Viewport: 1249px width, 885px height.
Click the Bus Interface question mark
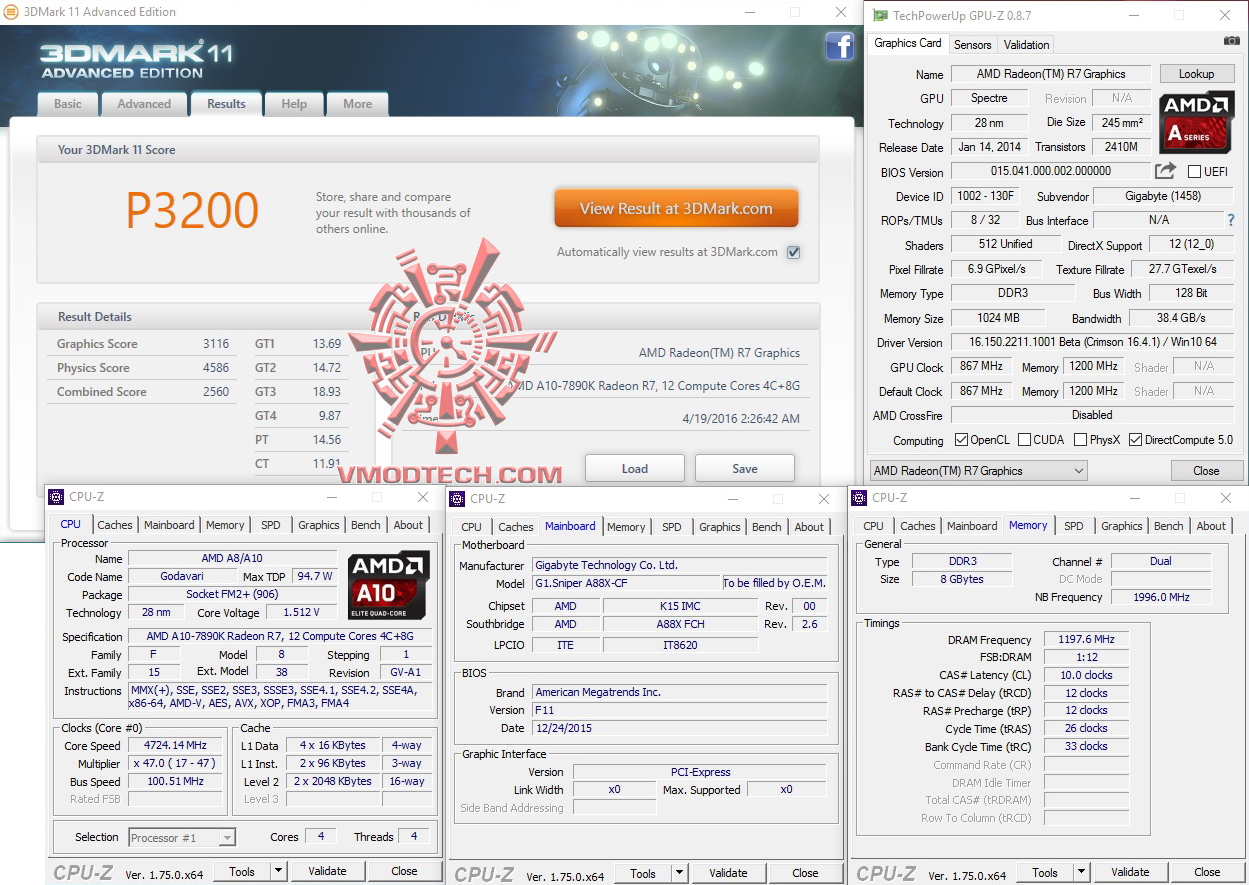pyautogui.click(x=1231, y=220)
